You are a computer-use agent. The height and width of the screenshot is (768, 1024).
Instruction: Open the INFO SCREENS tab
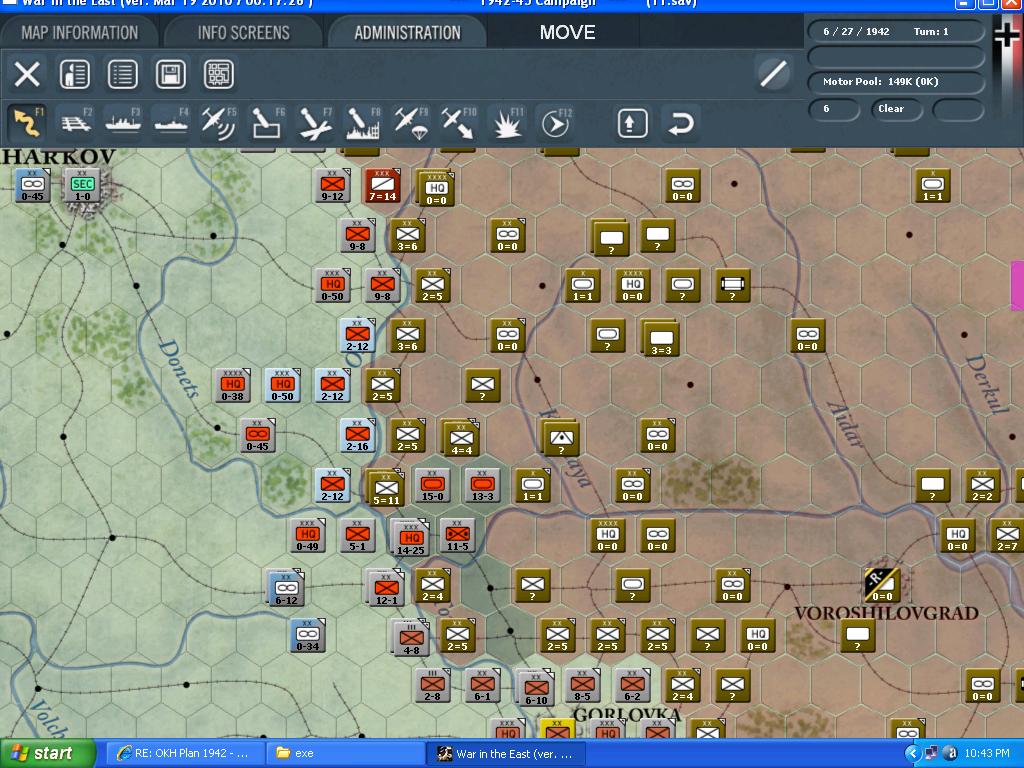[243, 33]
